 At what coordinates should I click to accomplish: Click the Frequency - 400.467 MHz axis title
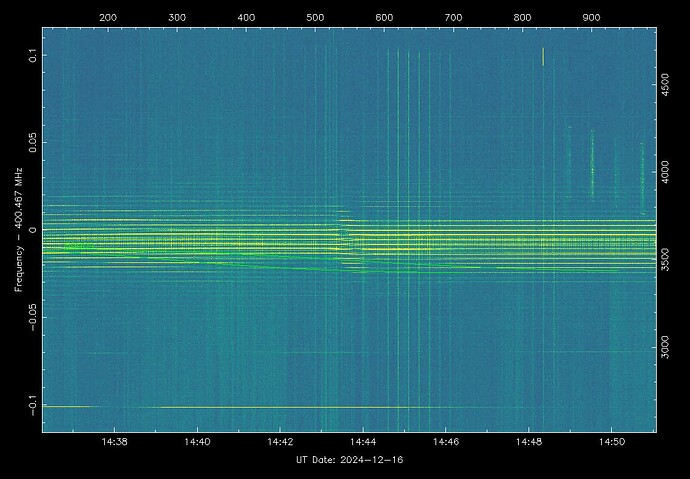[x=18, y=230]
